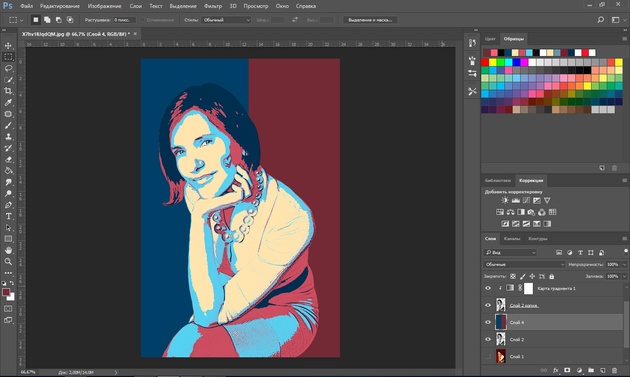Viewport: 630px width, 377px height.
Task: Switch to the Контуры tab
Action: [x=538, y=238]
